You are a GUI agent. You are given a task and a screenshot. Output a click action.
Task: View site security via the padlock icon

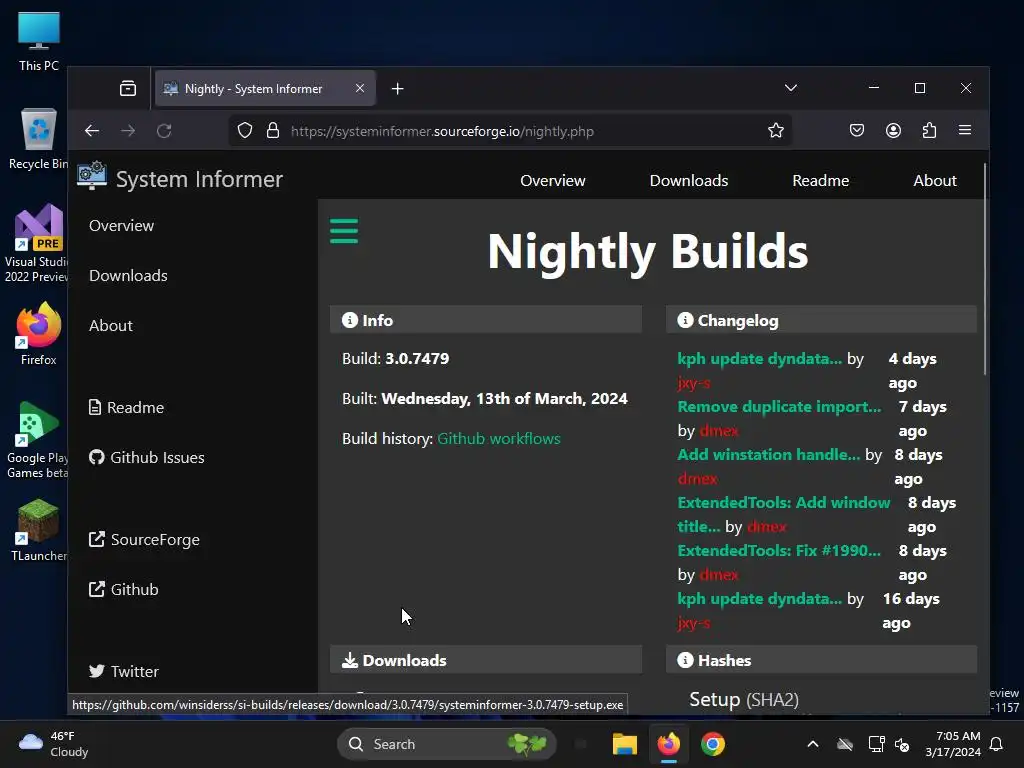coord(273,131)
